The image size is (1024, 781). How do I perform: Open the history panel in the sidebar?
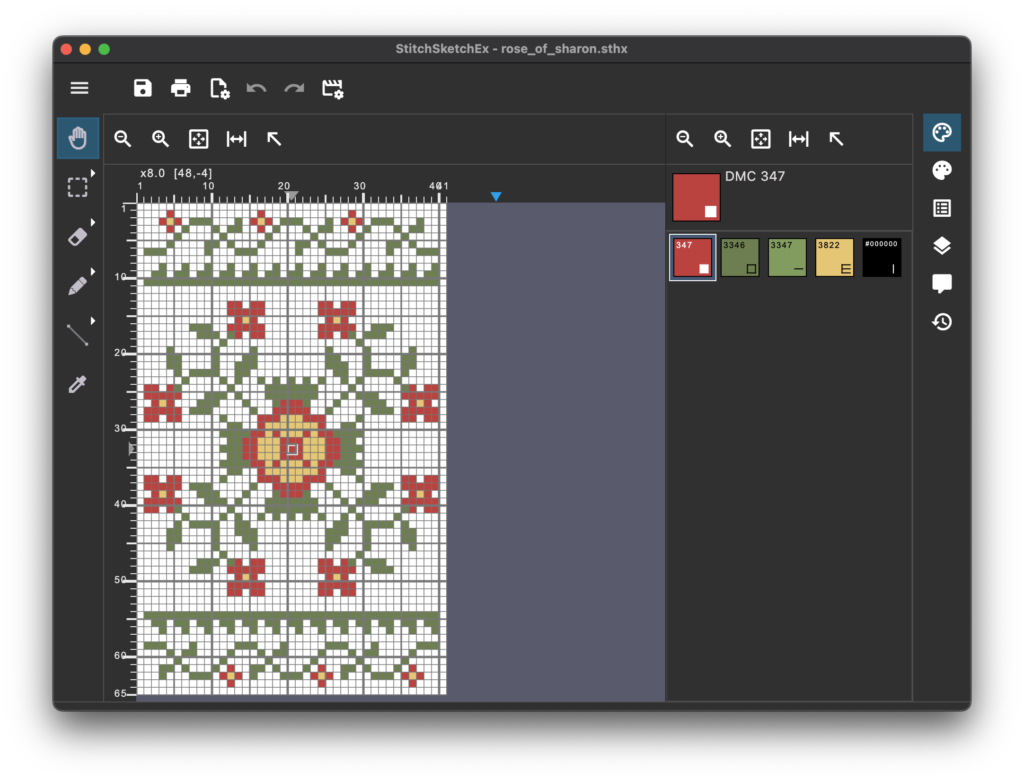[941, 322]
